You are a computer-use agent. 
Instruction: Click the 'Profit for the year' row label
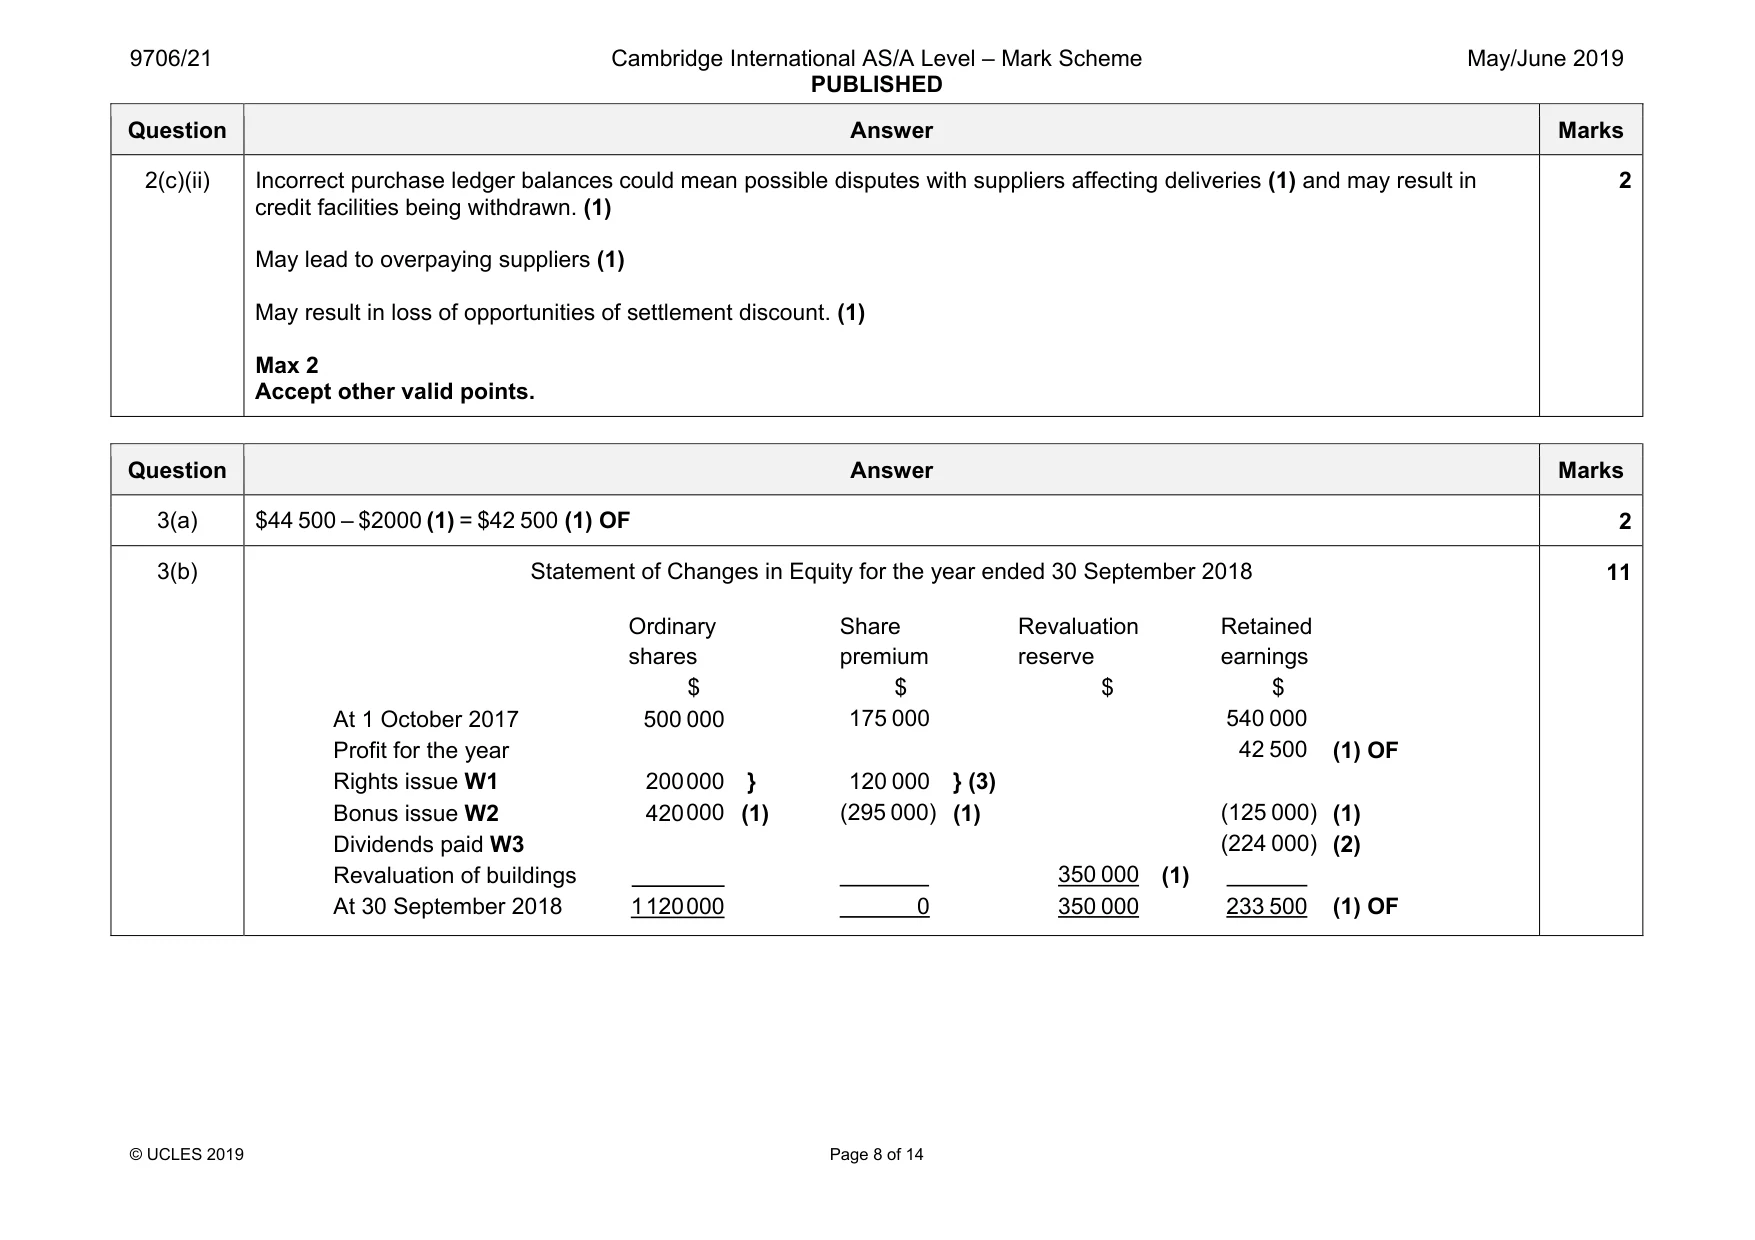coord(421,750)
